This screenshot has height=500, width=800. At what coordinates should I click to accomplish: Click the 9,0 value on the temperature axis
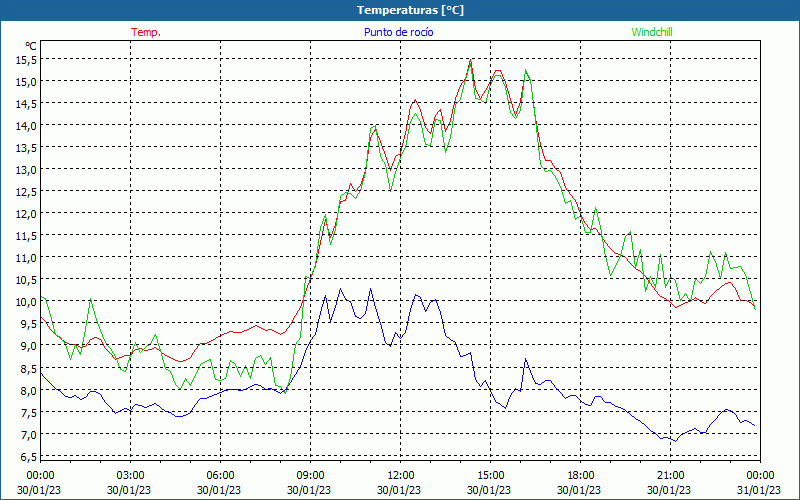(29, 345)
